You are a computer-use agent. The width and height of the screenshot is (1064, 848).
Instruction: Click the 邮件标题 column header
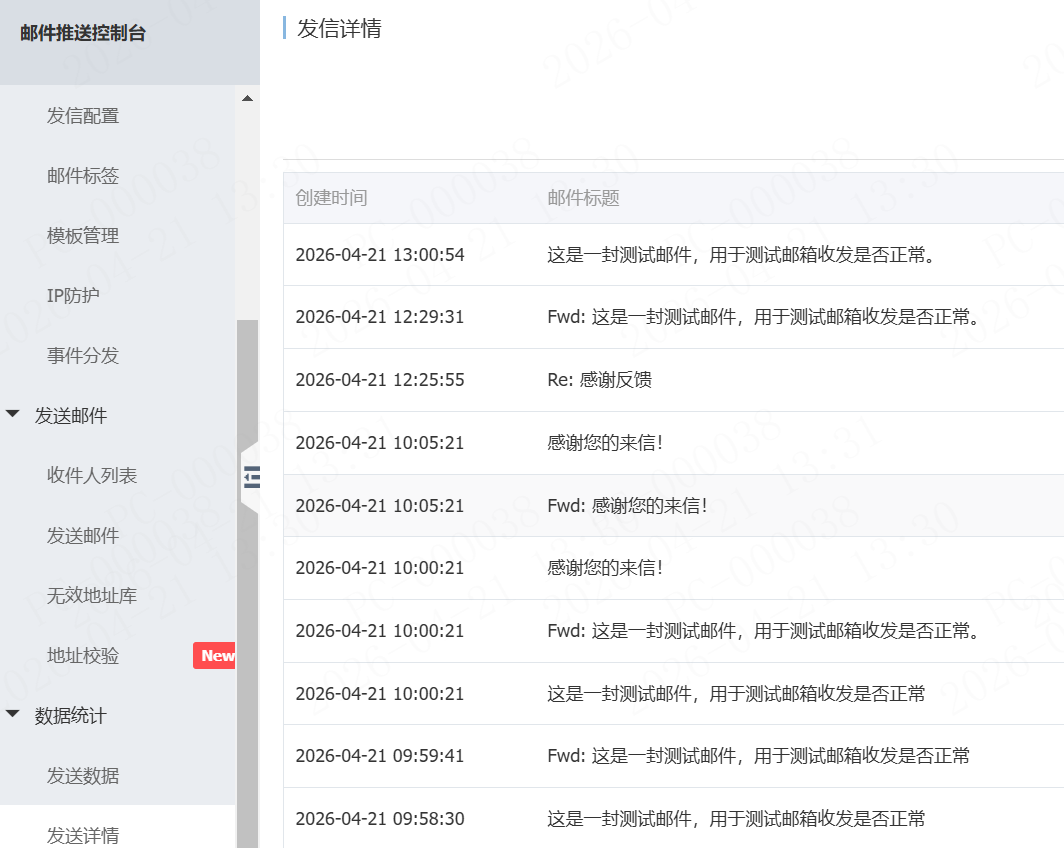pos(582,198)
